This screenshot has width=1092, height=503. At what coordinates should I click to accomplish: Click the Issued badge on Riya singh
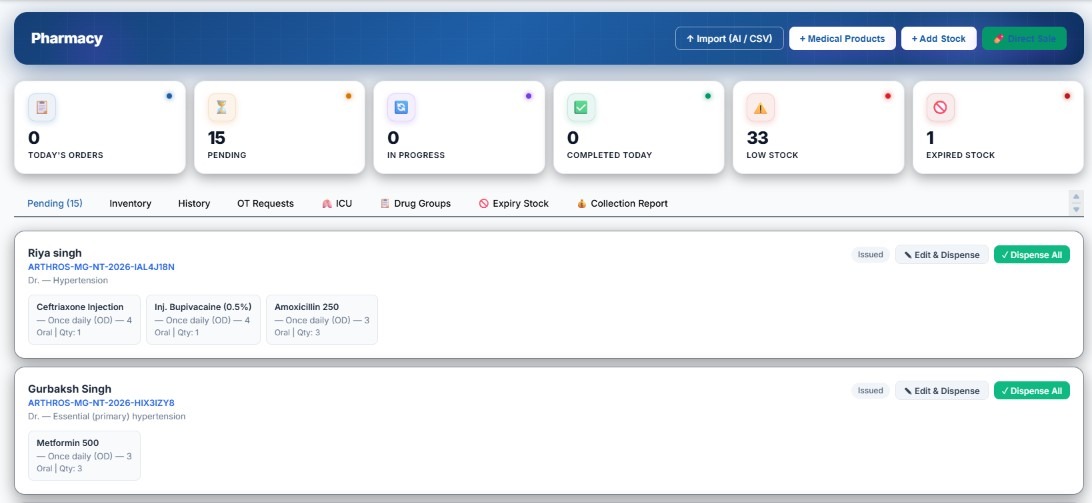click(871, 255)
